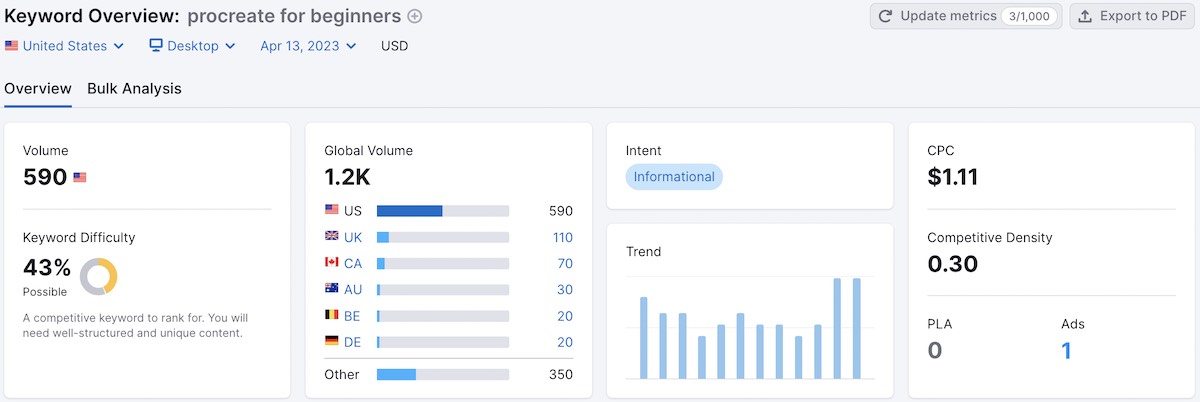Screen dimensions: 1200x402
Task: Click the Export to PDF upload icon
Action: [1085, 16]
